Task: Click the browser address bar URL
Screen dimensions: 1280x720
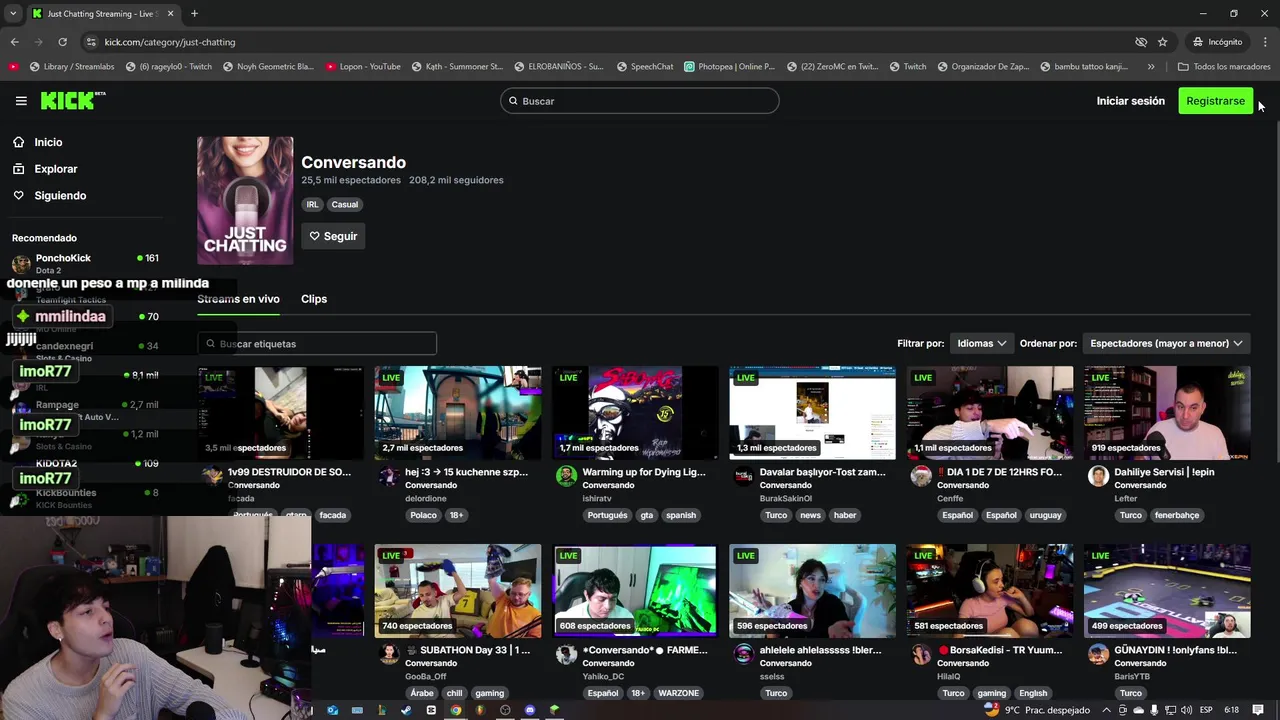Action: [x=170, y=42]
